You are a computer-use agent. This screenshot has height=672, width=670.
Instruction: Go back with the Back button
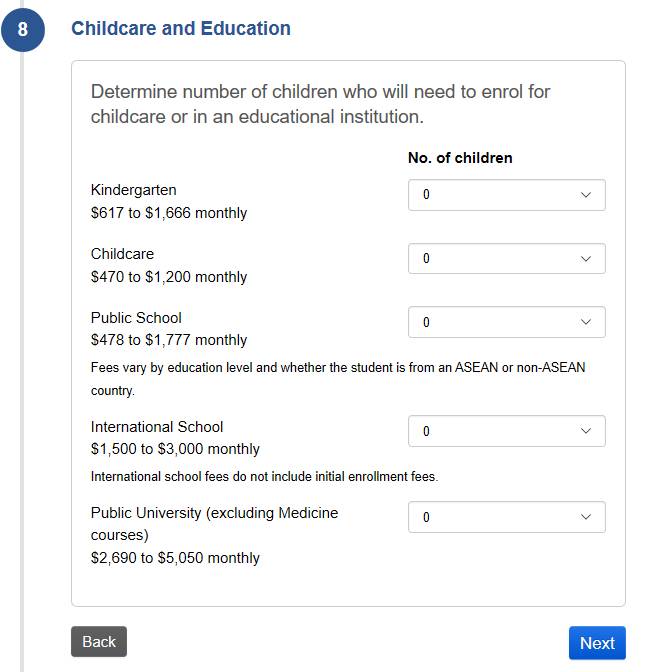click(99, 642)
